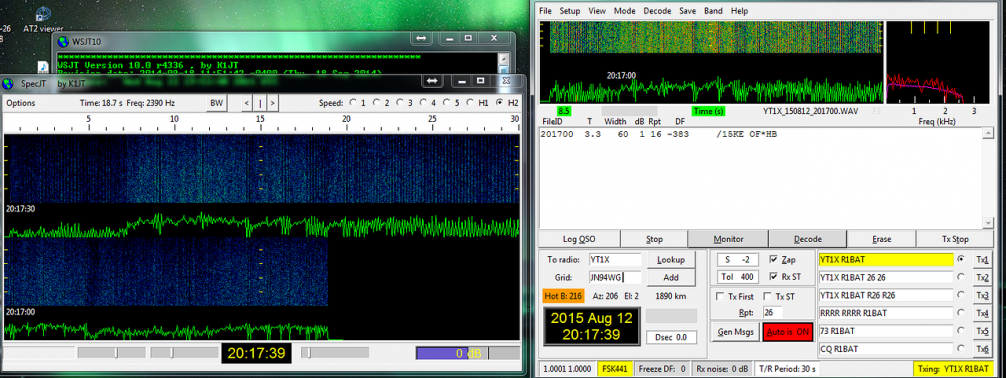
Task: Select Speed 3 radio button in SpecJT
Action: coord(400,103)
